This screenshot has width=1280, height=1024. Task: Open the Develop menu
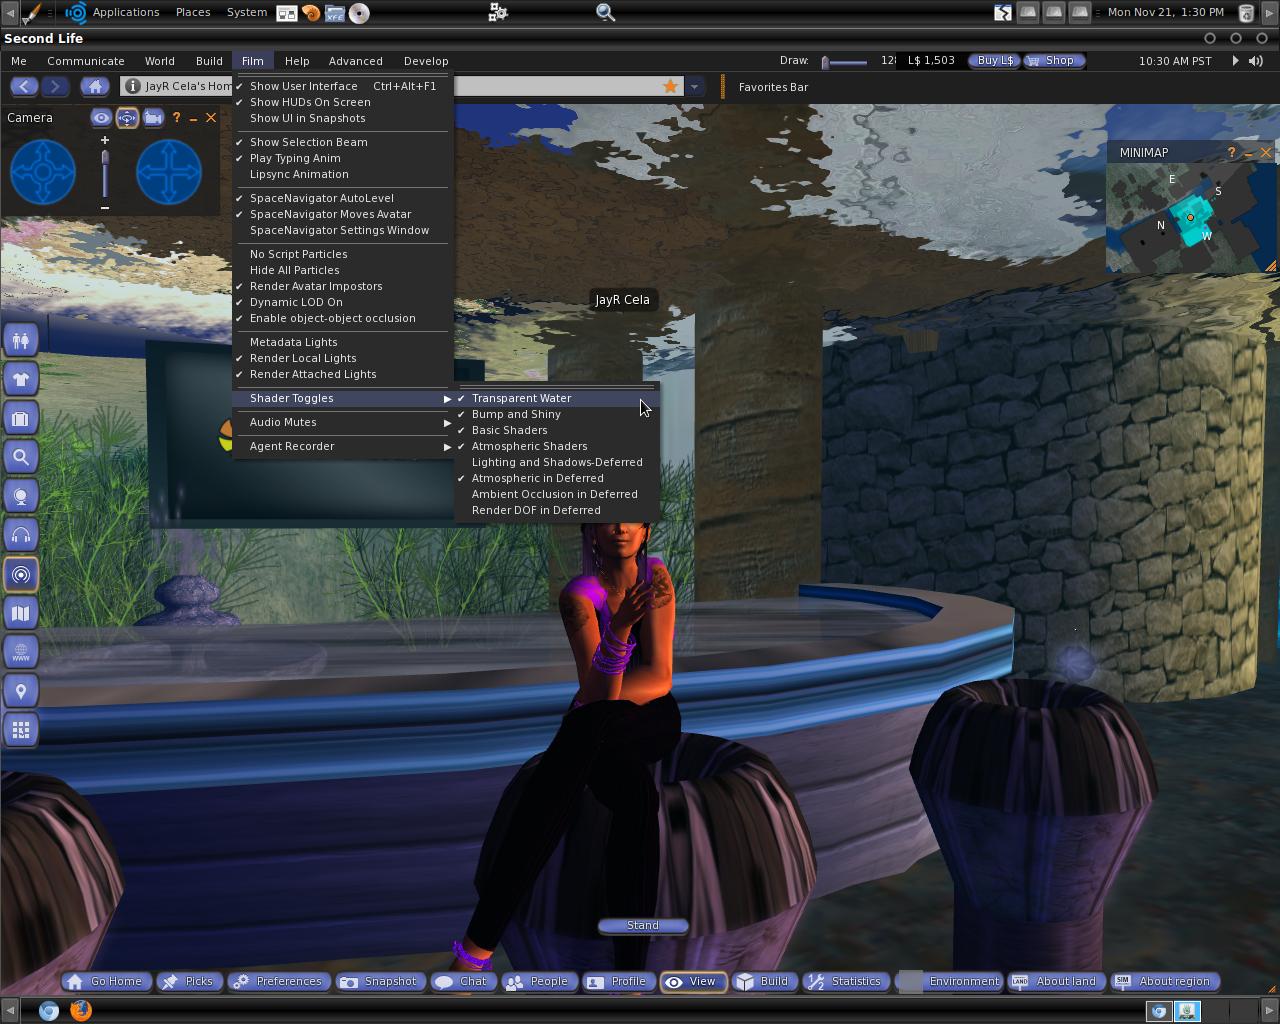(426, 61)
